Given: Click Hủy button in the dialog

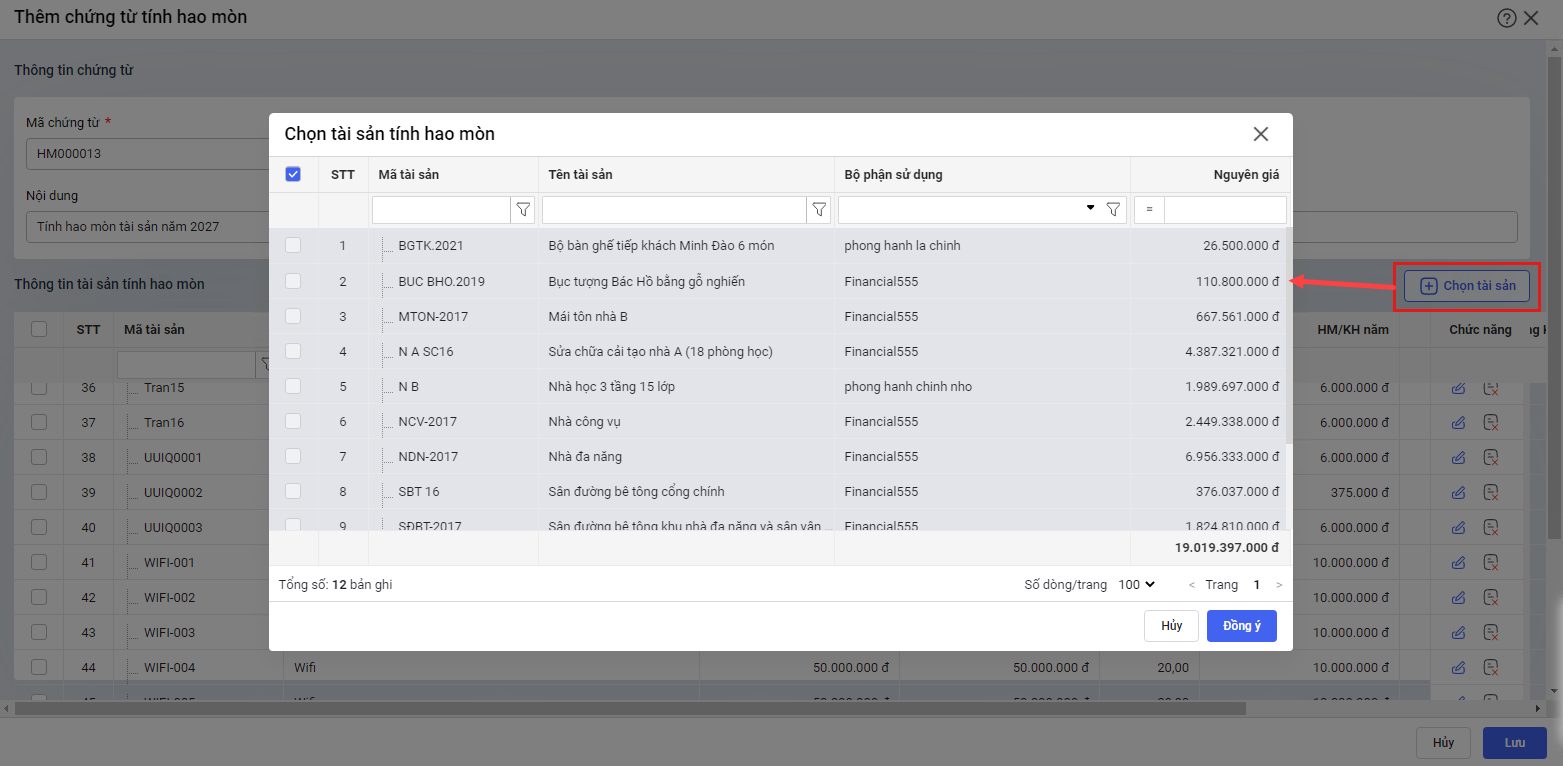Looking at the screenshot, I should click(x=1171, y=626).
